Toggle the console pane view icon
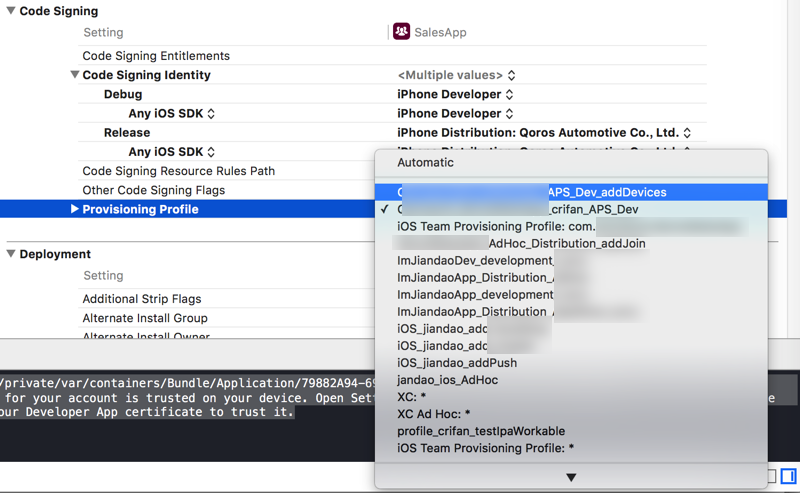The height and width of the screenshot is (493, 800). [788, 476]
